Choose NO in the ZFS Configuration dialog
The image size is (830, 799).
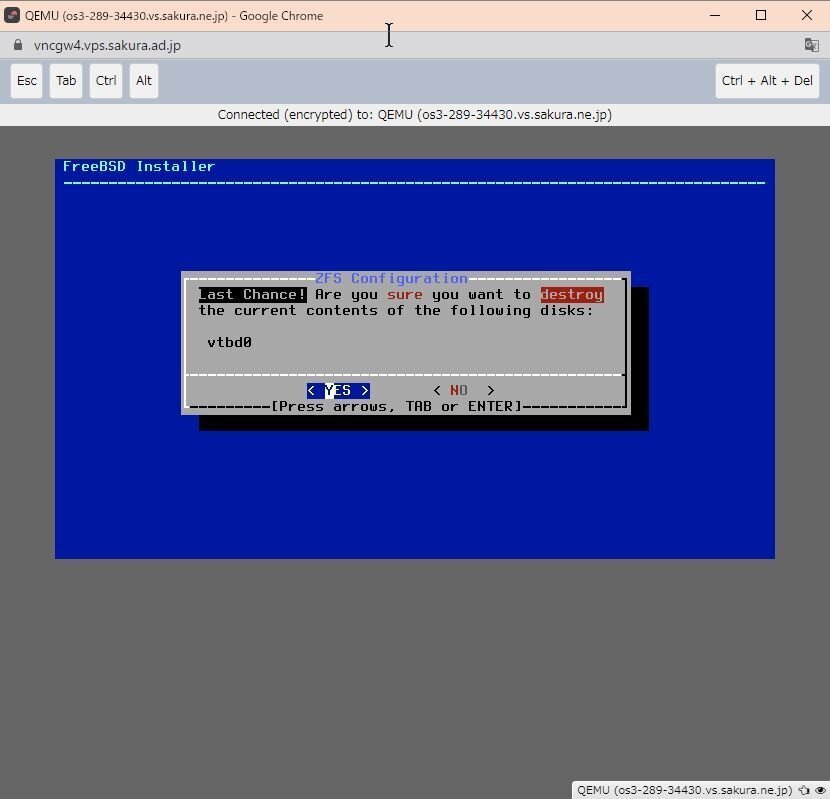click(x=464, y=391)
